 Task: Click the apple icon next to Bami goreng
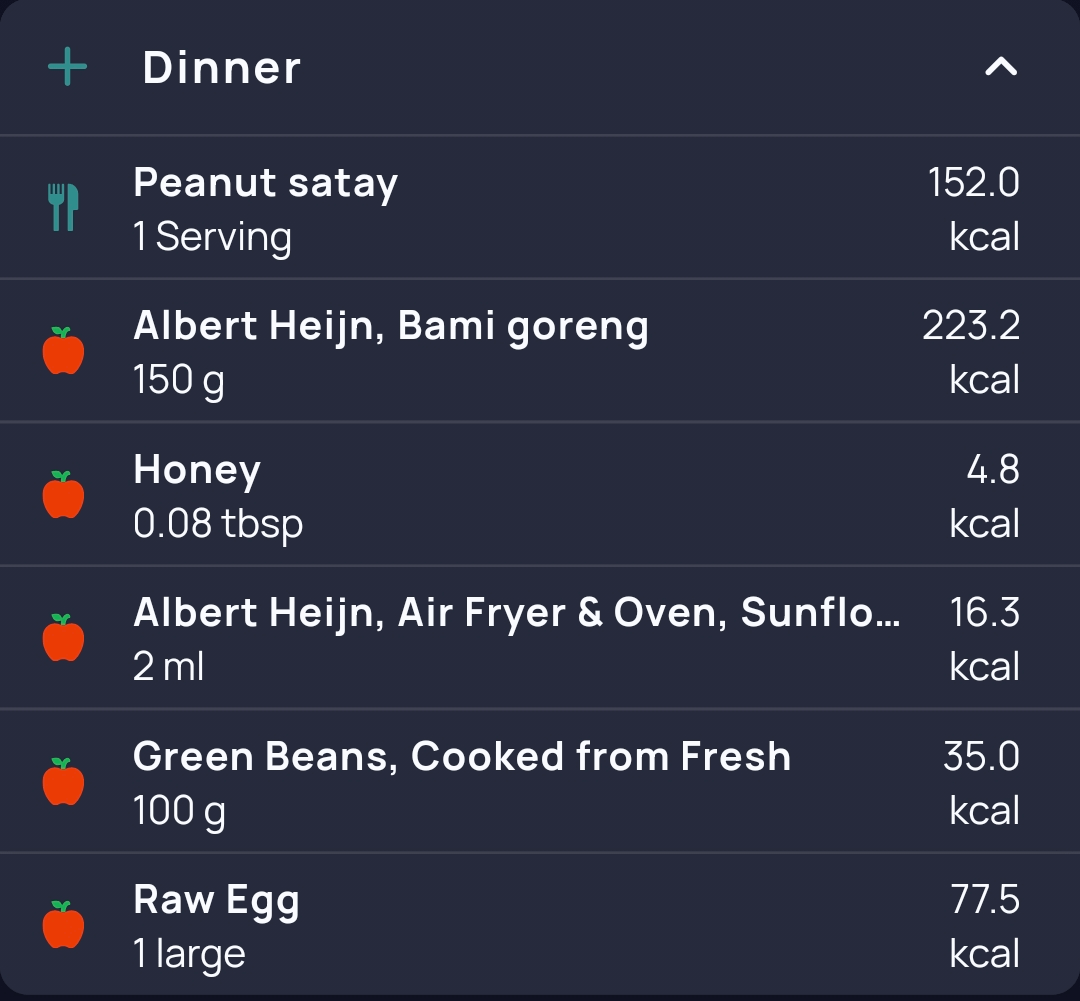point(63,351)
